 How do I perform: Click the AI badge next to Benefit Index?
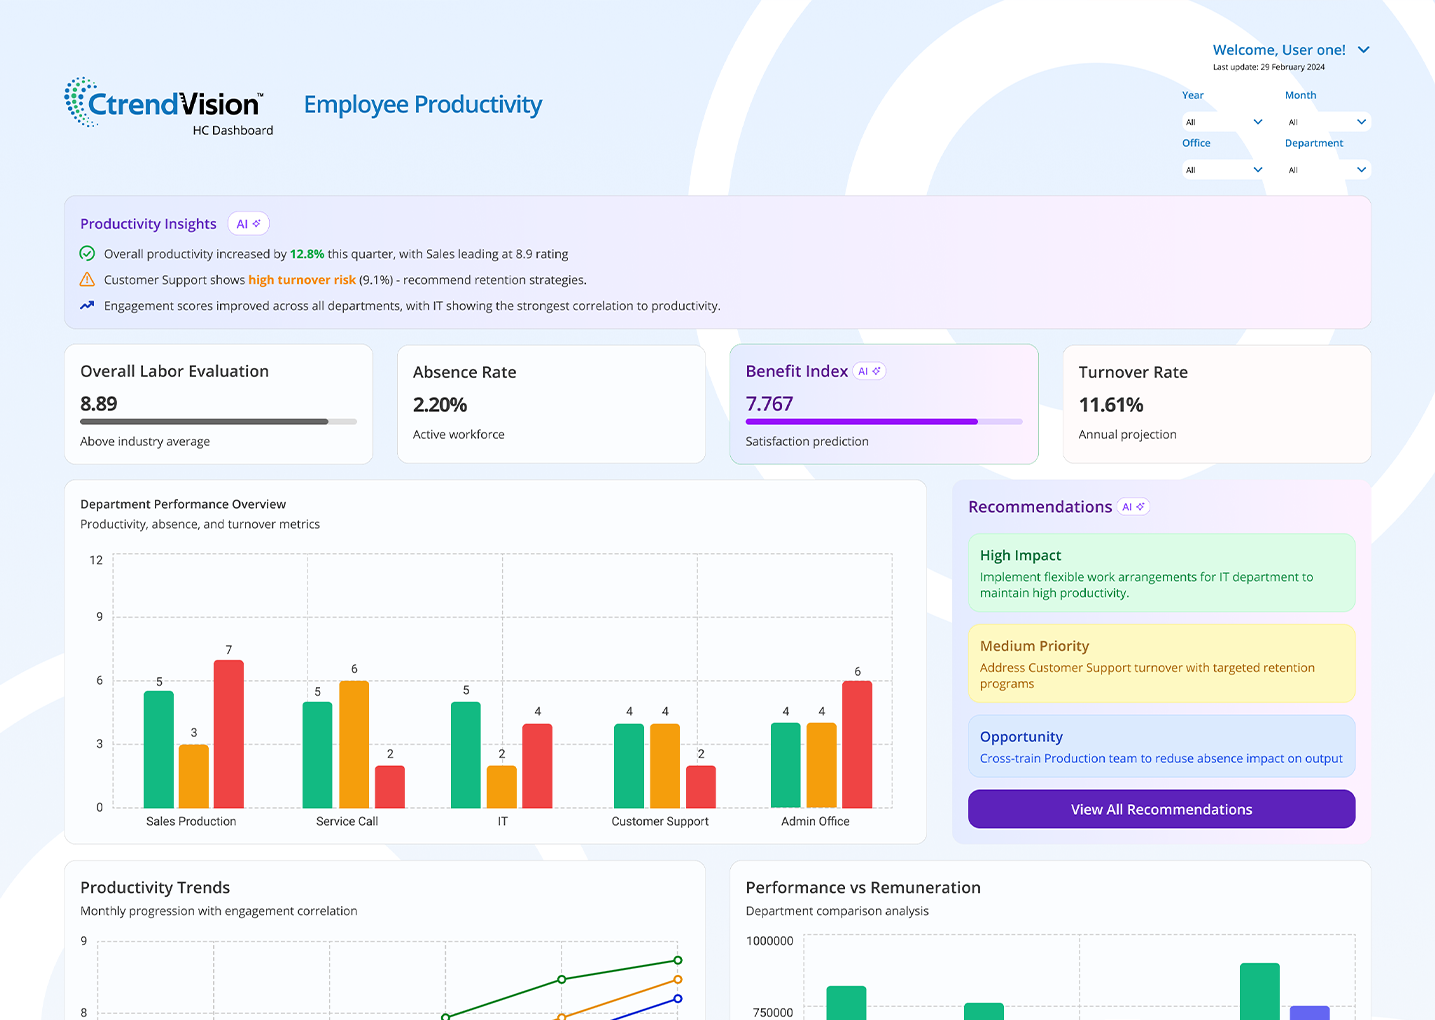click(869, 371)
